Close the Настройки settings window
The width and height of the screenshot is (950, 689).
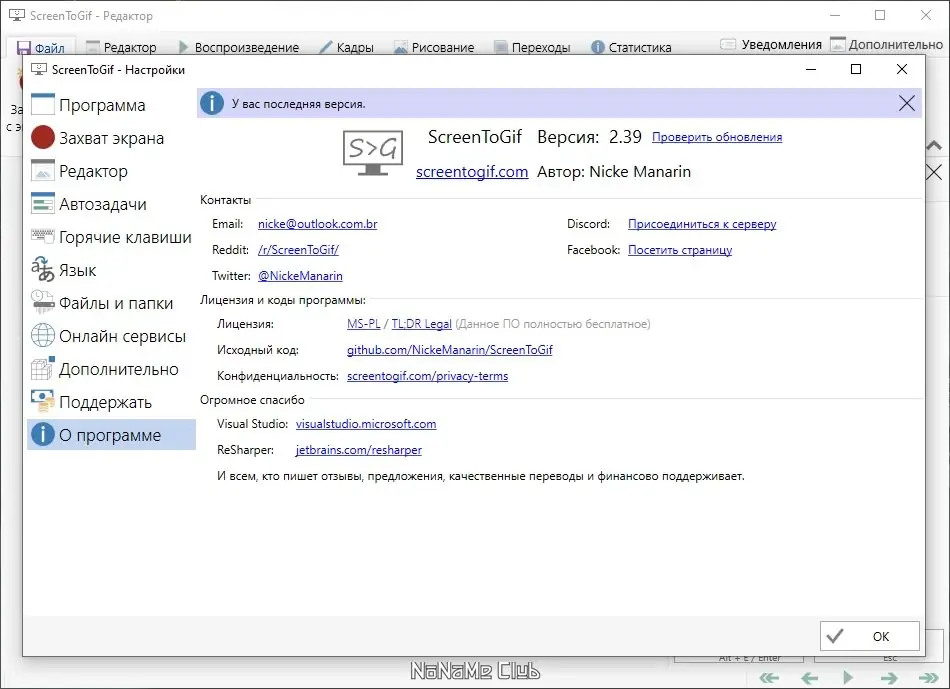(x=902, y=69)
